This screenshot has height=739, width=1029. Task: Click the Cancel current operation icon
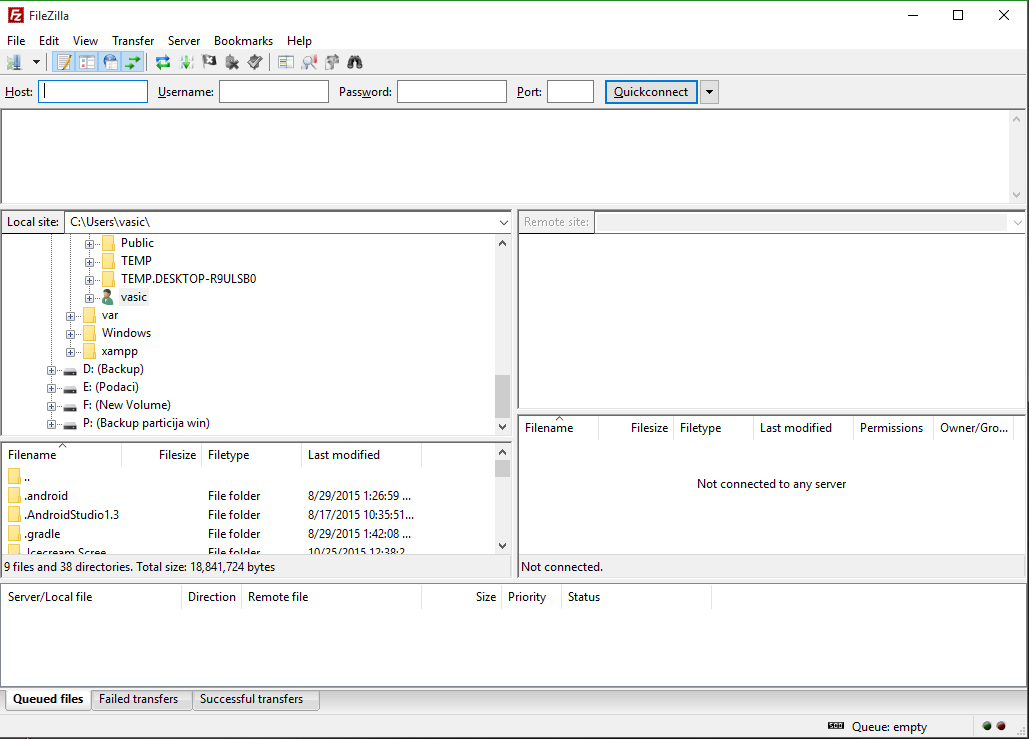point(210,62)
